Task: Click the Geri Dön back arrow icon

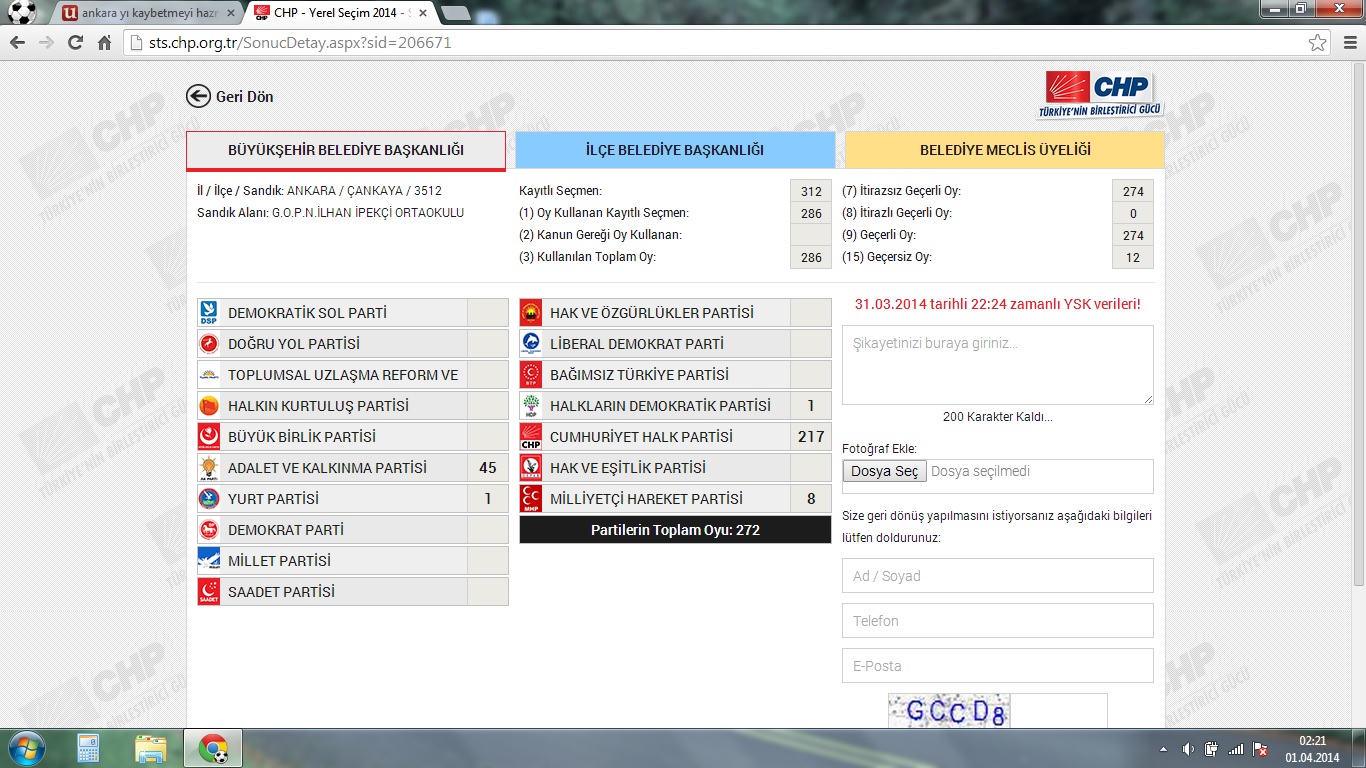Action: [198, 96]
